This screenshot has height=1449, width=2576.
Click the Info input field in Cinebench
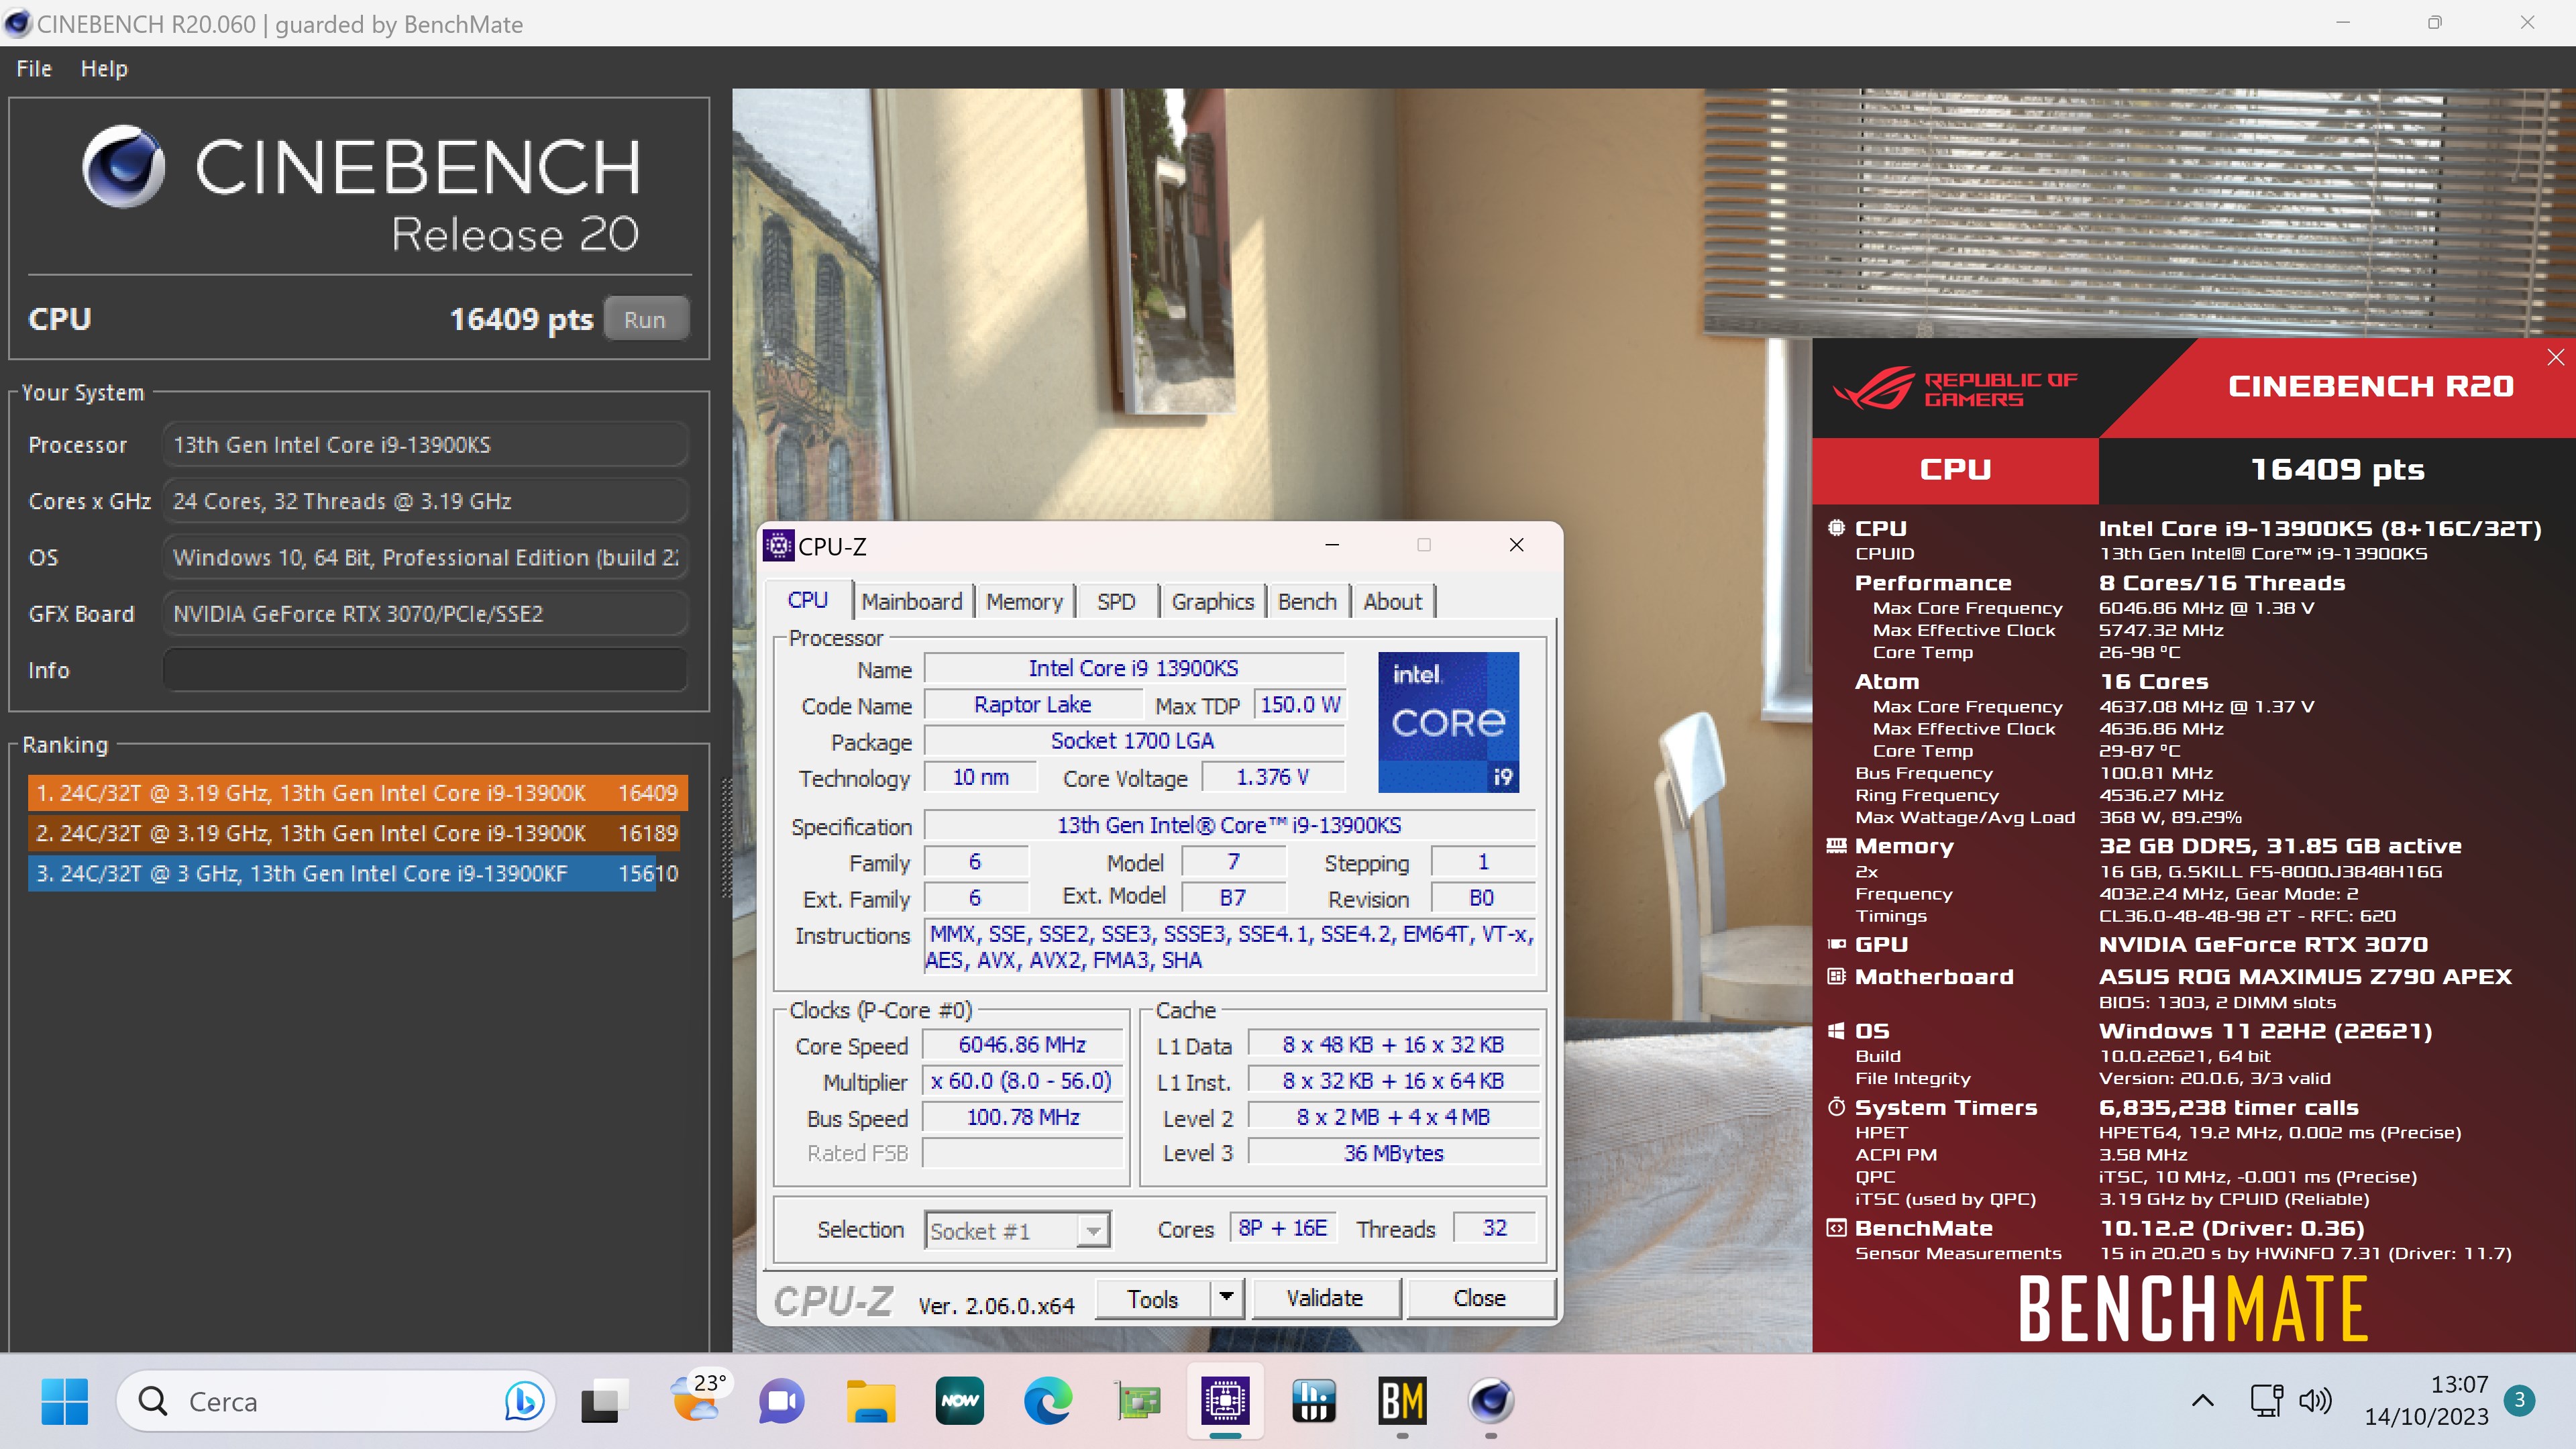point(425,669)
